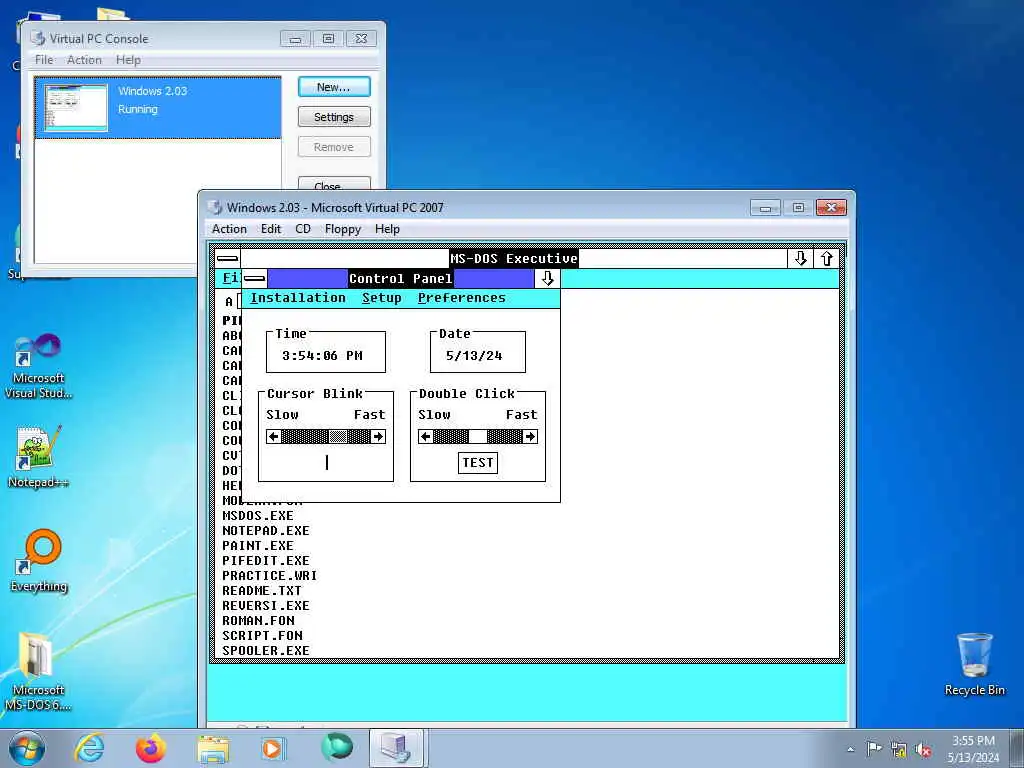Click the TEST double-click button

478,463
